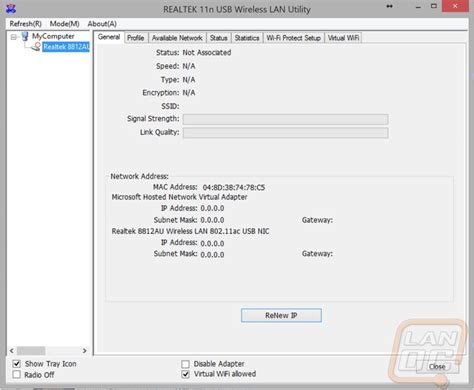Open the Mode(M) menu

[64, 24]
